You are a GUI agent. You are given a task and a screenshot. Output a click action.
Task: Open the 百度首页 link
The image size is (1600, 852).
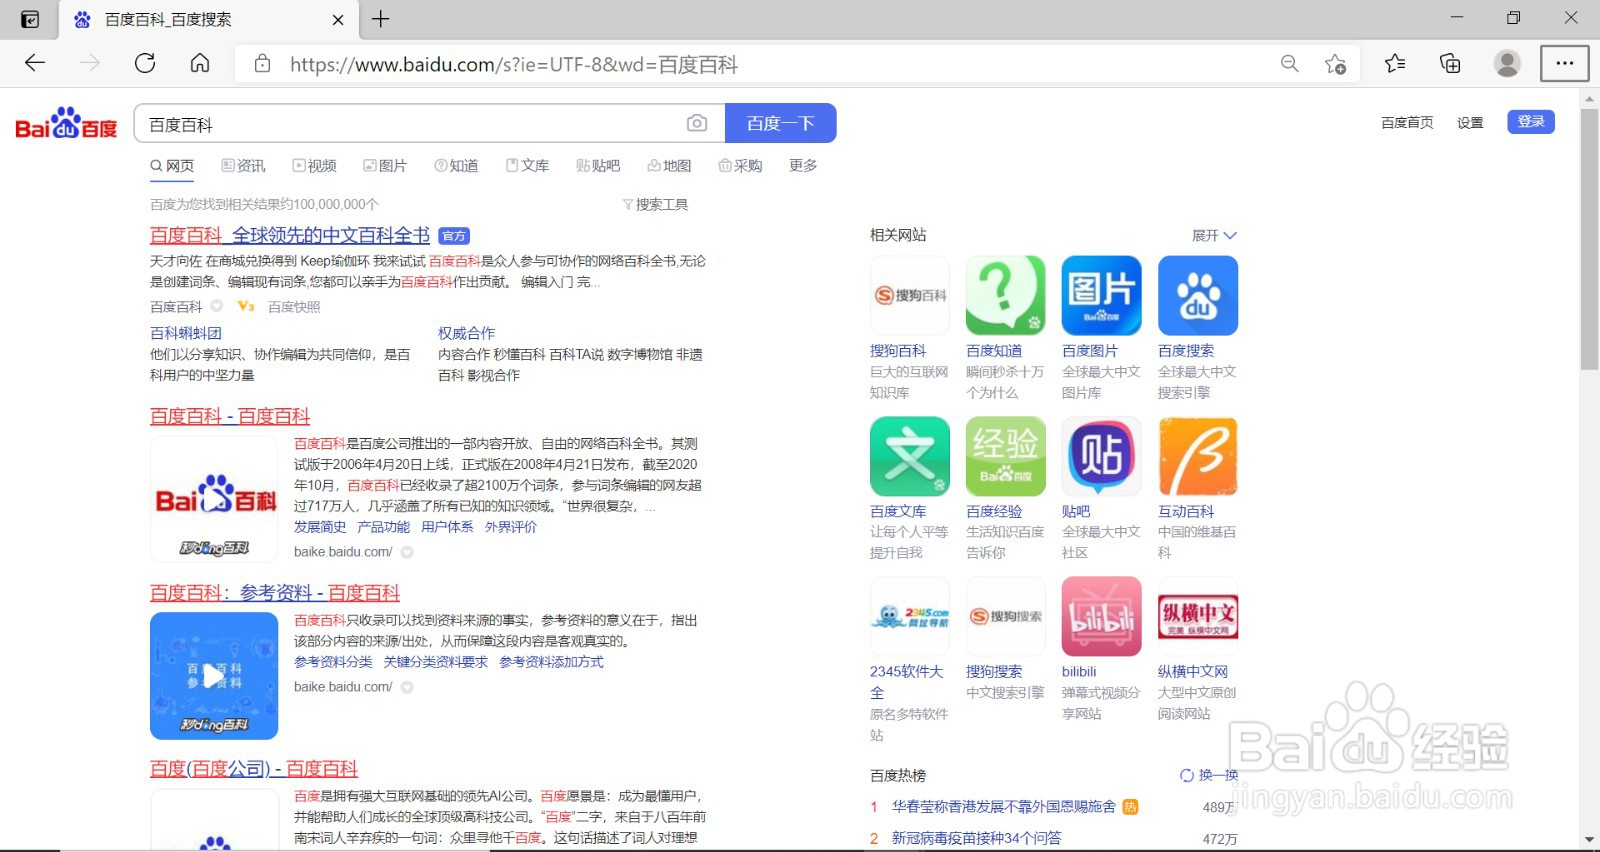[x=1407, y=123]
